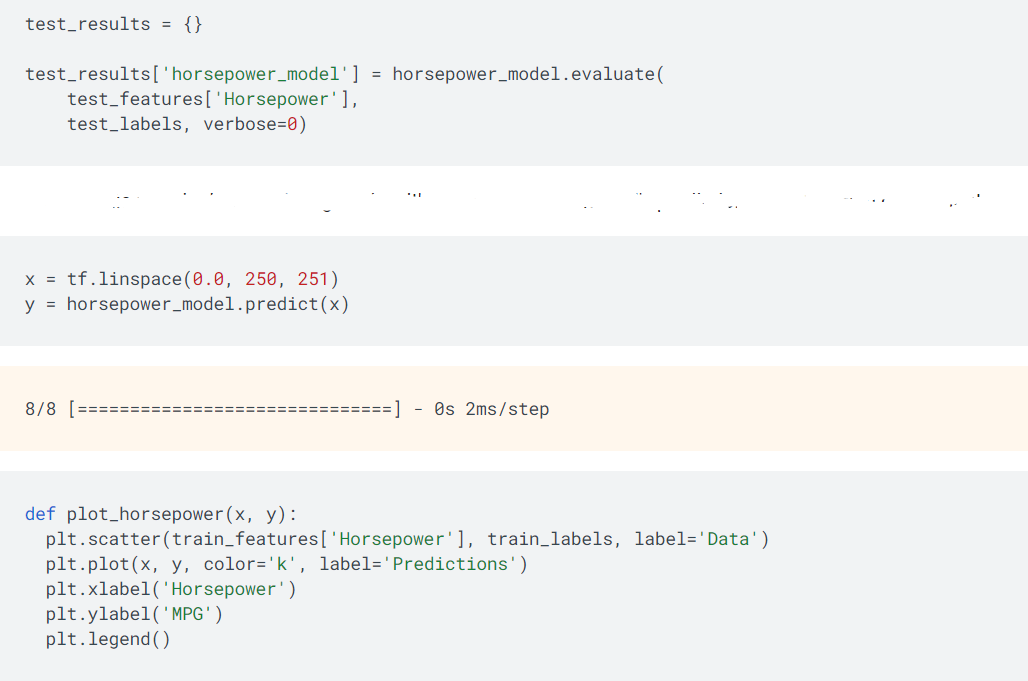
Task: Click the 'test_results = {}' code line
Action: click(114, 24)
